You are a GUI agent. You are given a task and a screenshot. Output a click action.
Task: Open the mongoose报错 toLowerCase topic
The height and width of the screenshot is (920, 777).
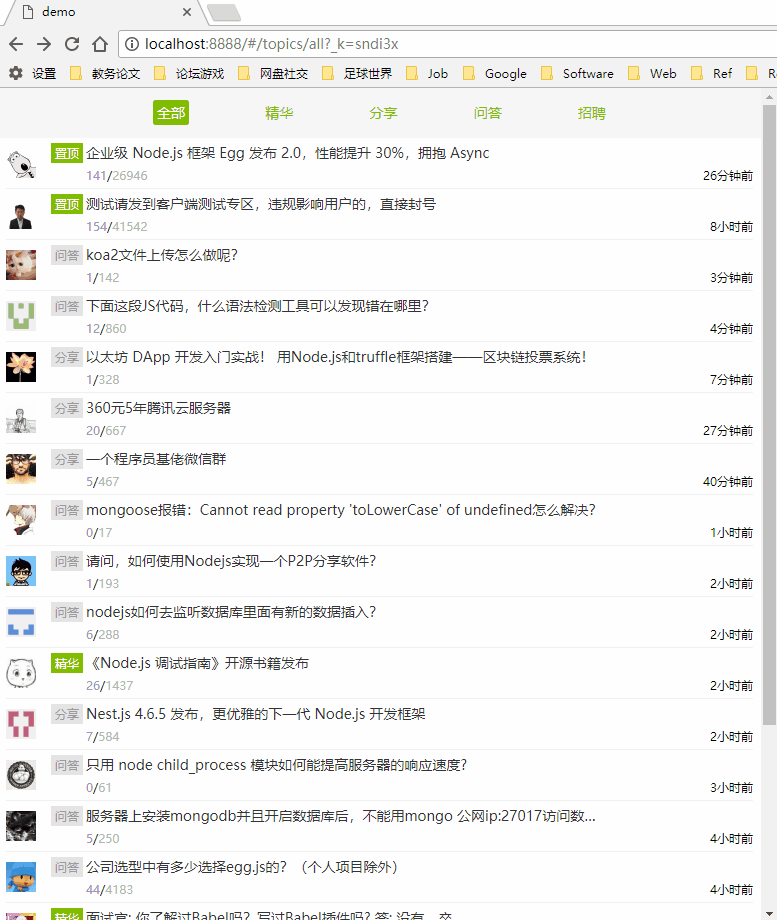341,510
